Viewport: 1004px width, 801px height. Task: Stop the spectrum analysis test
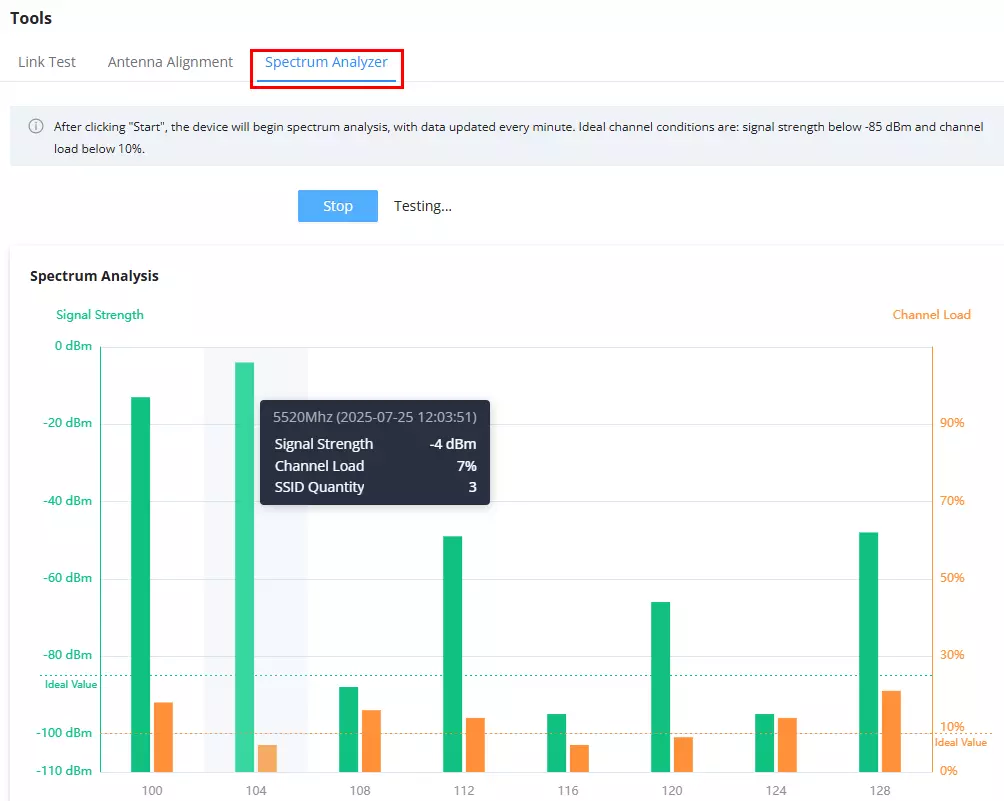(x=337, y=206)
